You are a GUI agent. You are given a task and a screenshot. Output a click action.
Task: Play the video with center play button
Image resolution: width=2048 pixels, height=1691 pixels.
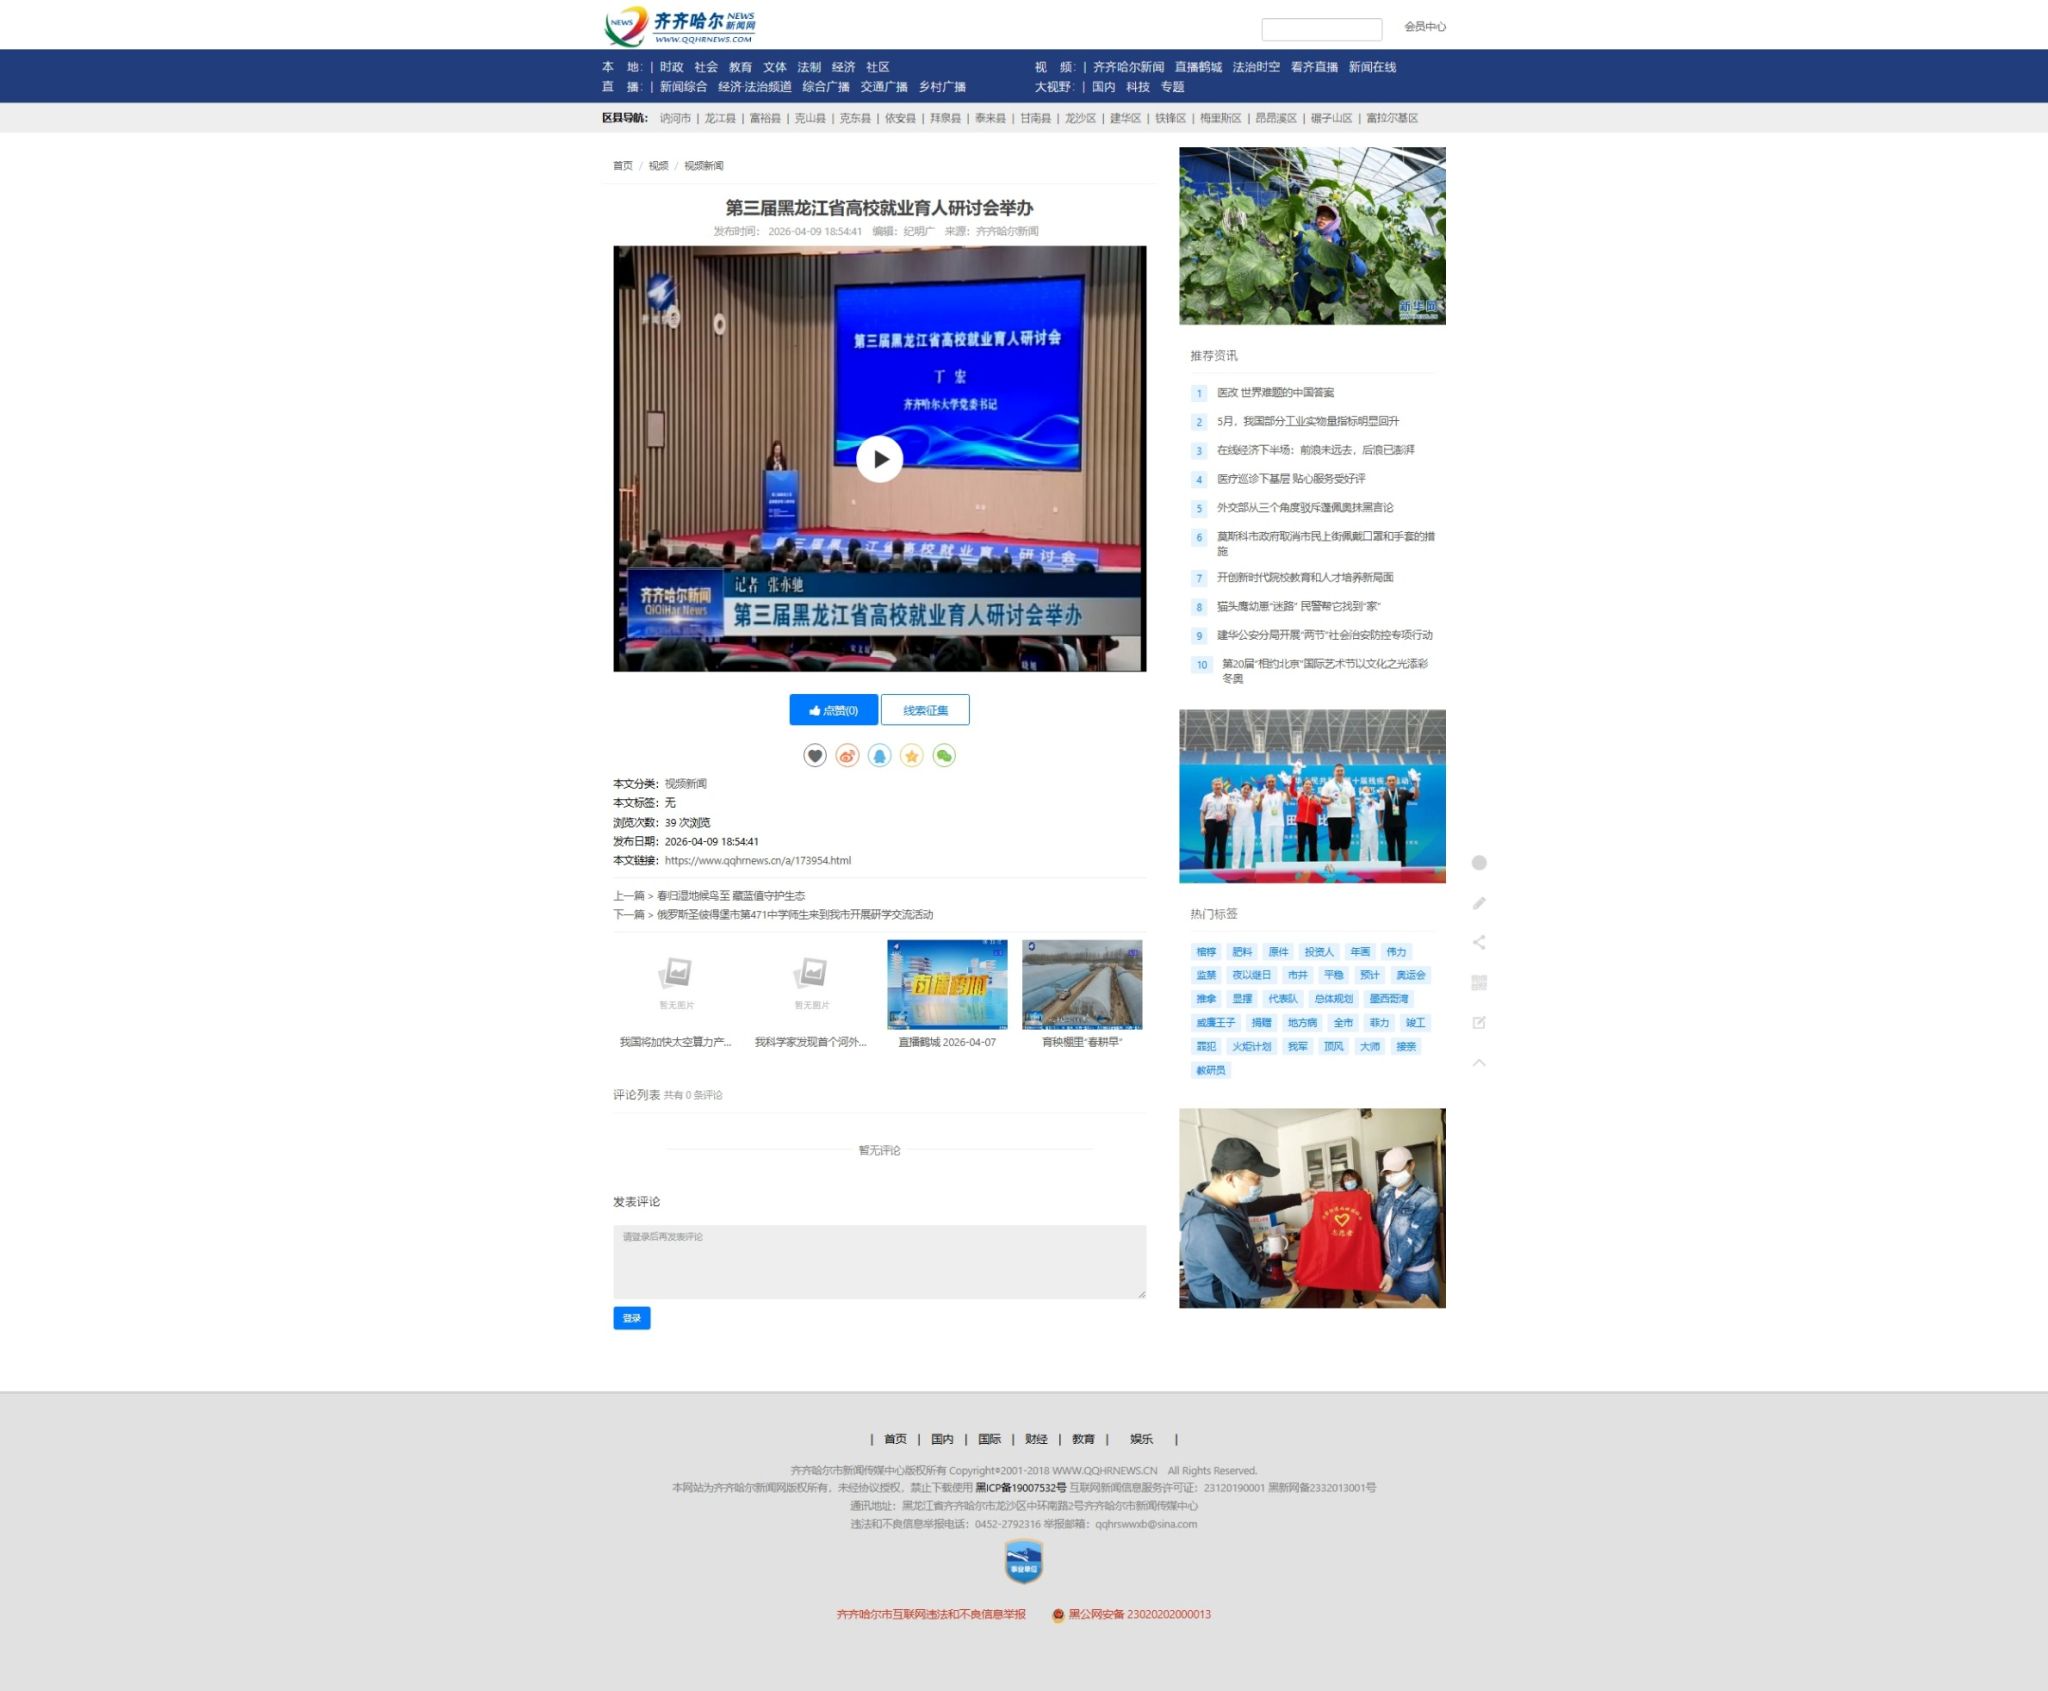point(879,459)
